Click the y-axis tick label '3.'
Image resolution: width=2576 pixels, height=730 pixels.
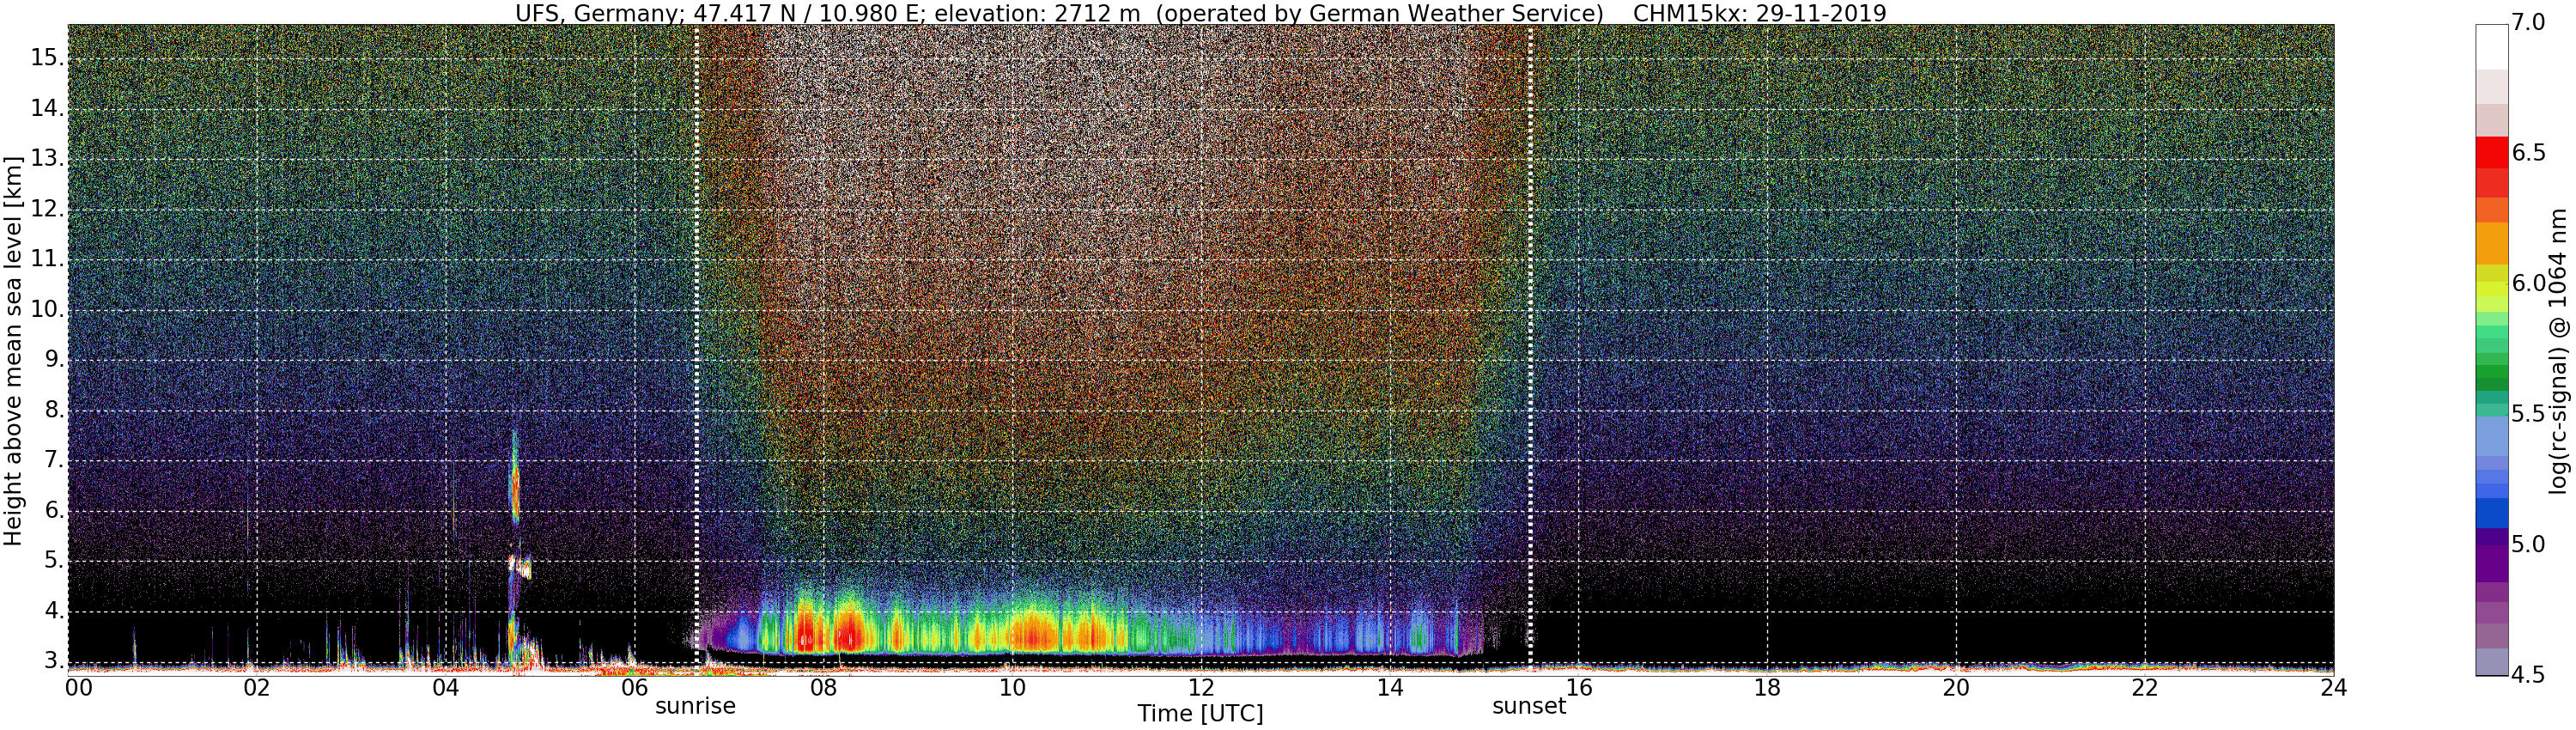click(x=54, y=661)
